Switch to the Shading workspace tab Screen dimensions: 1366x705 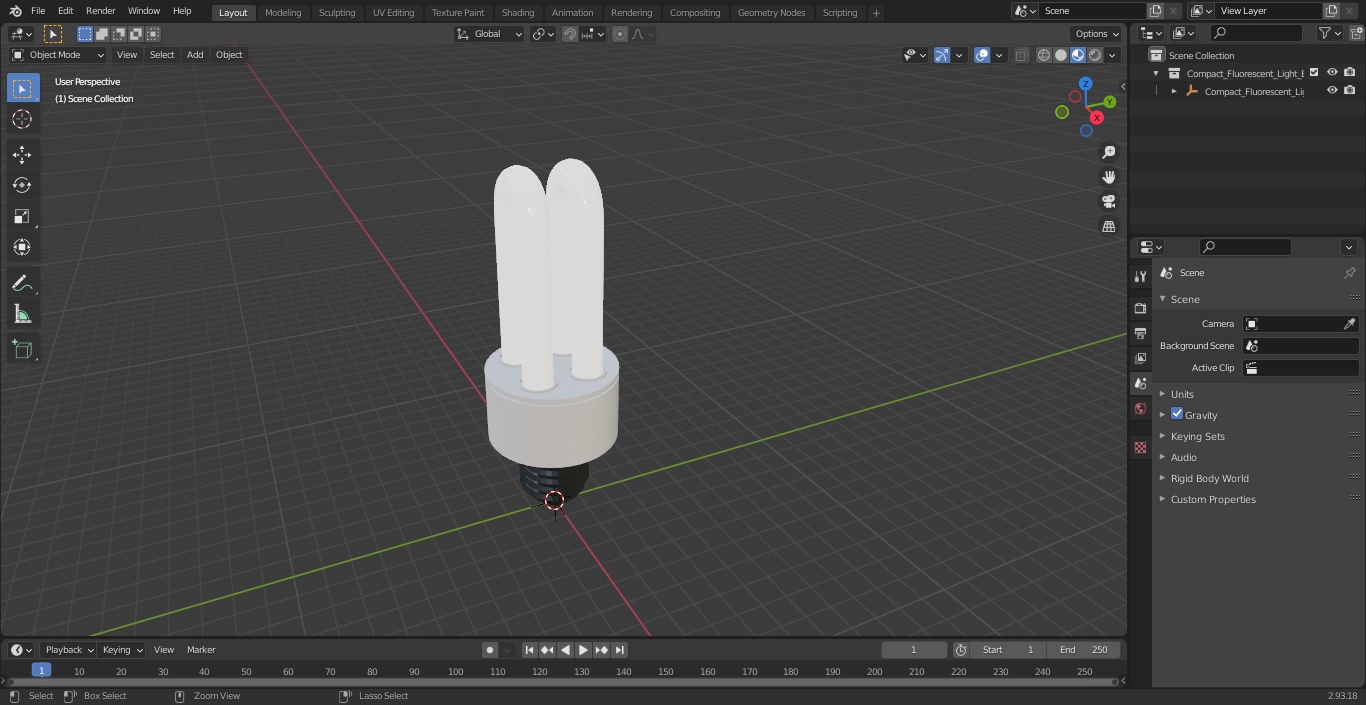tap(518, 13)
